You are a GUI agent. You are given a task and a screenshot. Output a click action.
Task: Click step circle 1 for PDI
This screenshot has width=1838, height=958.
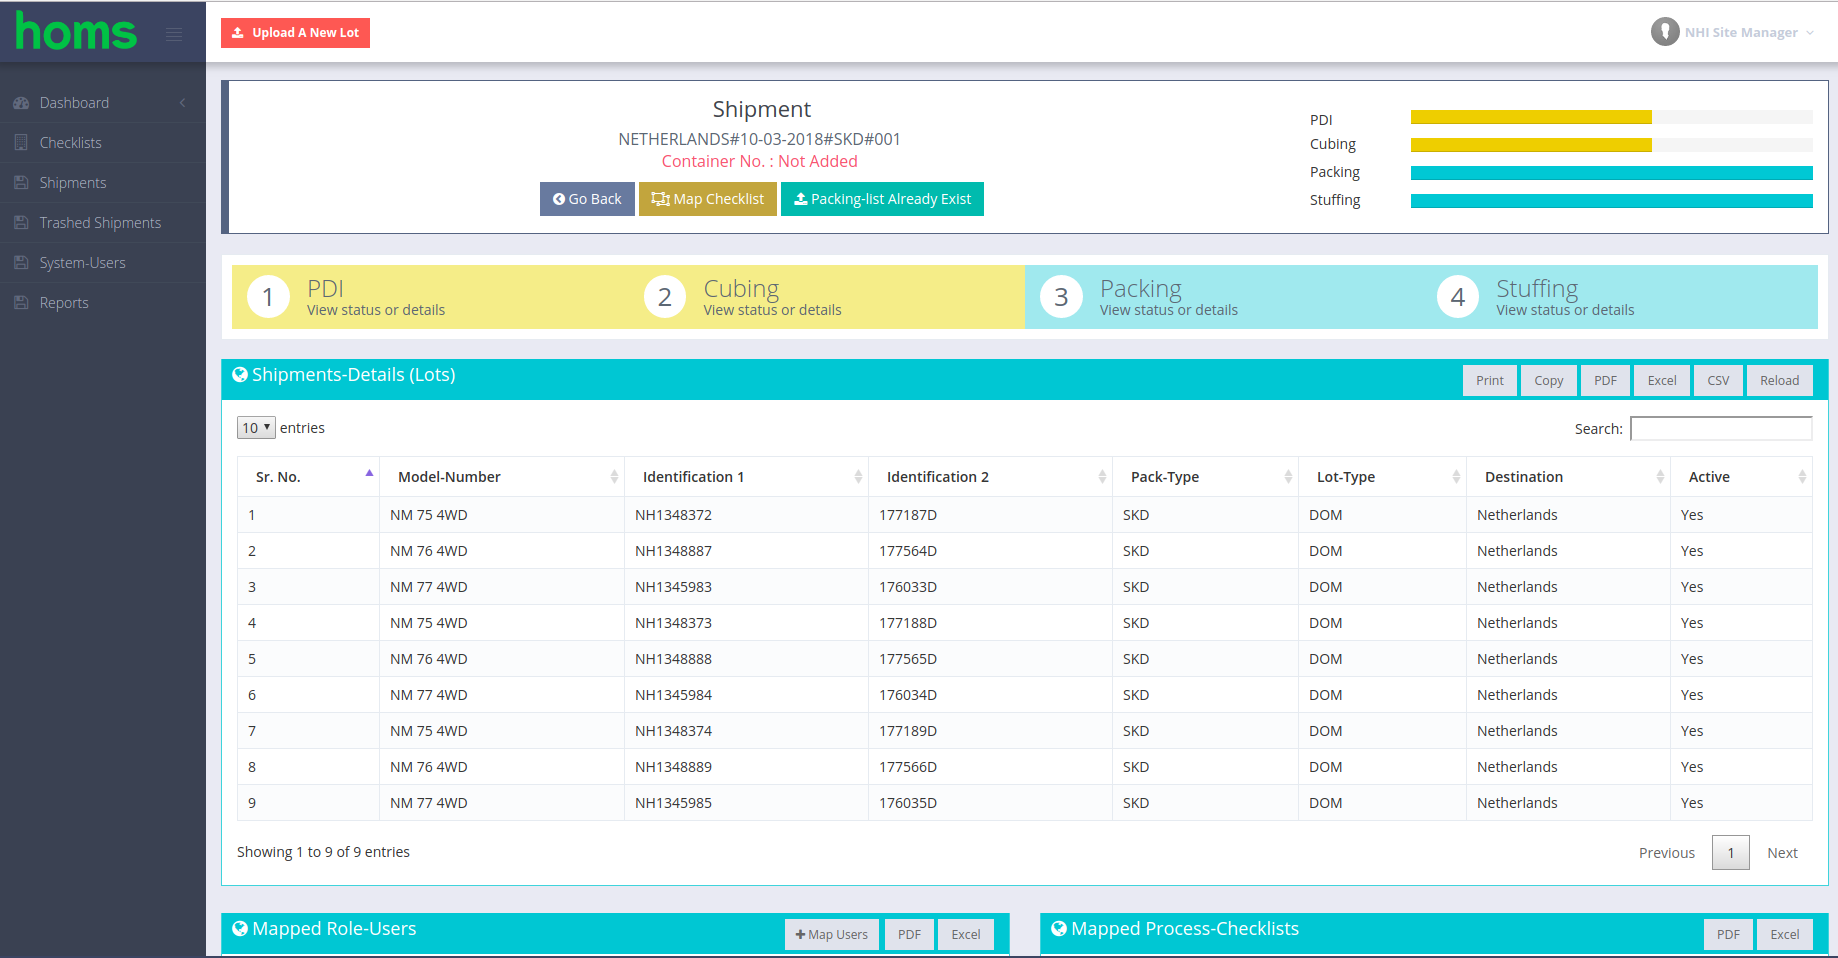[x=268, y=297]
